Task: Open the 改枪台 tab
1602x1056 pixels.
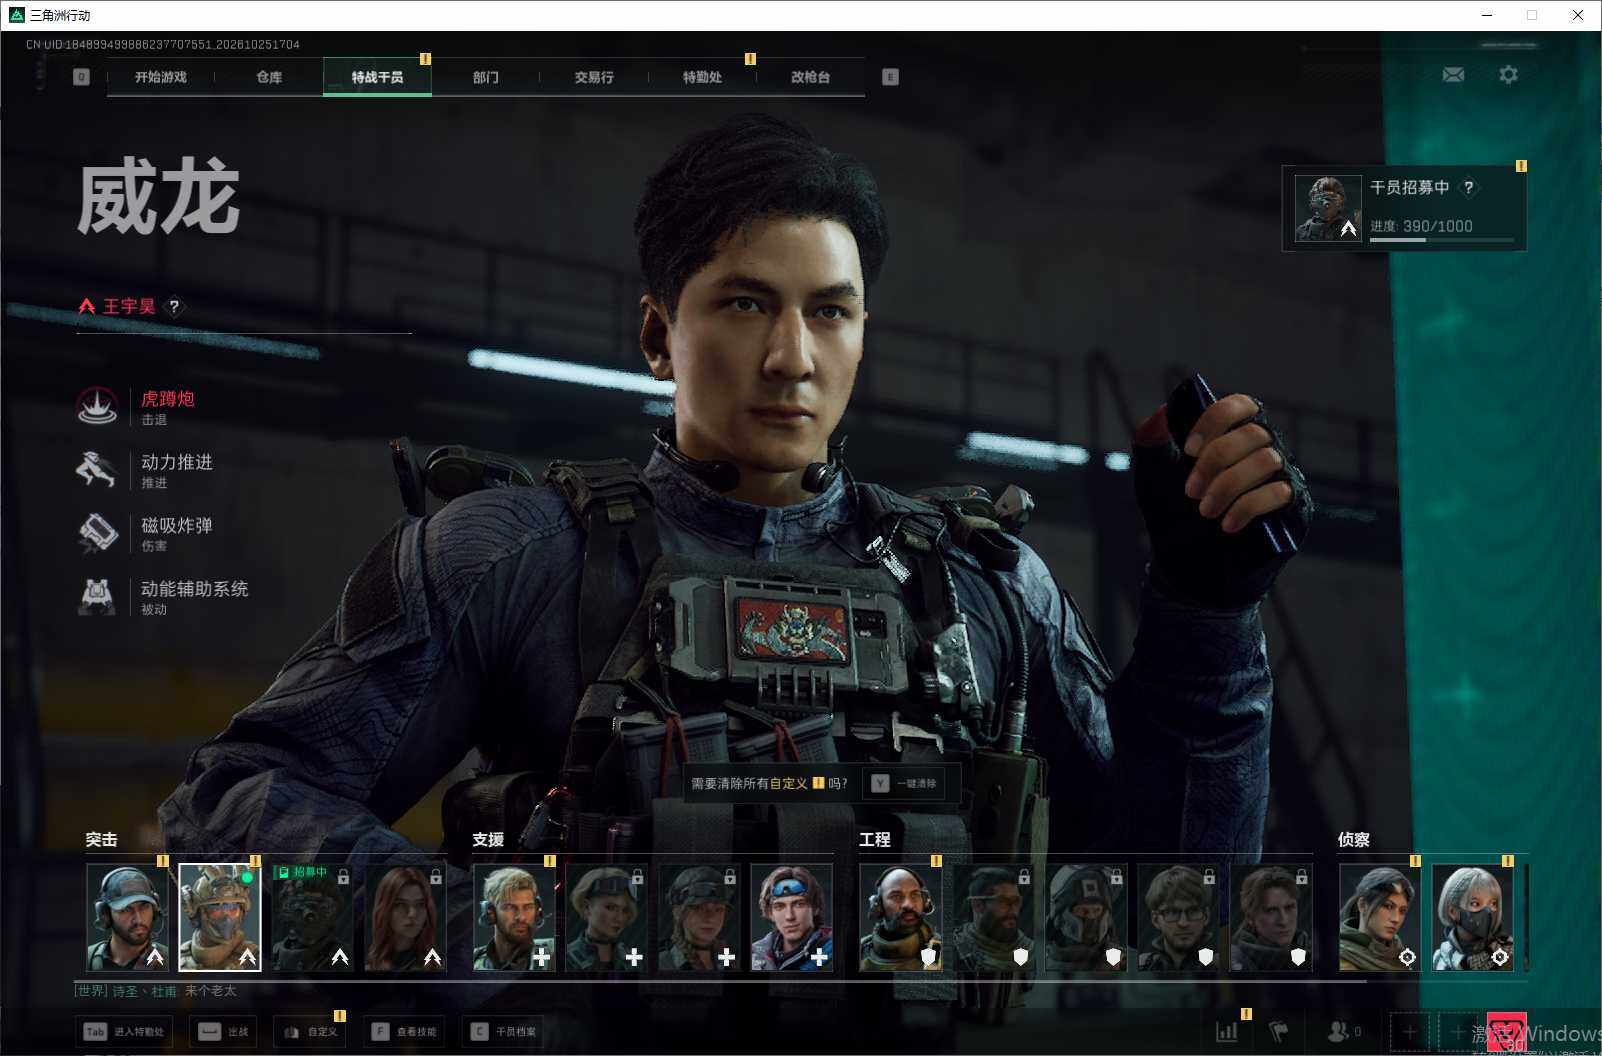Action: click(x=810, y=77)
